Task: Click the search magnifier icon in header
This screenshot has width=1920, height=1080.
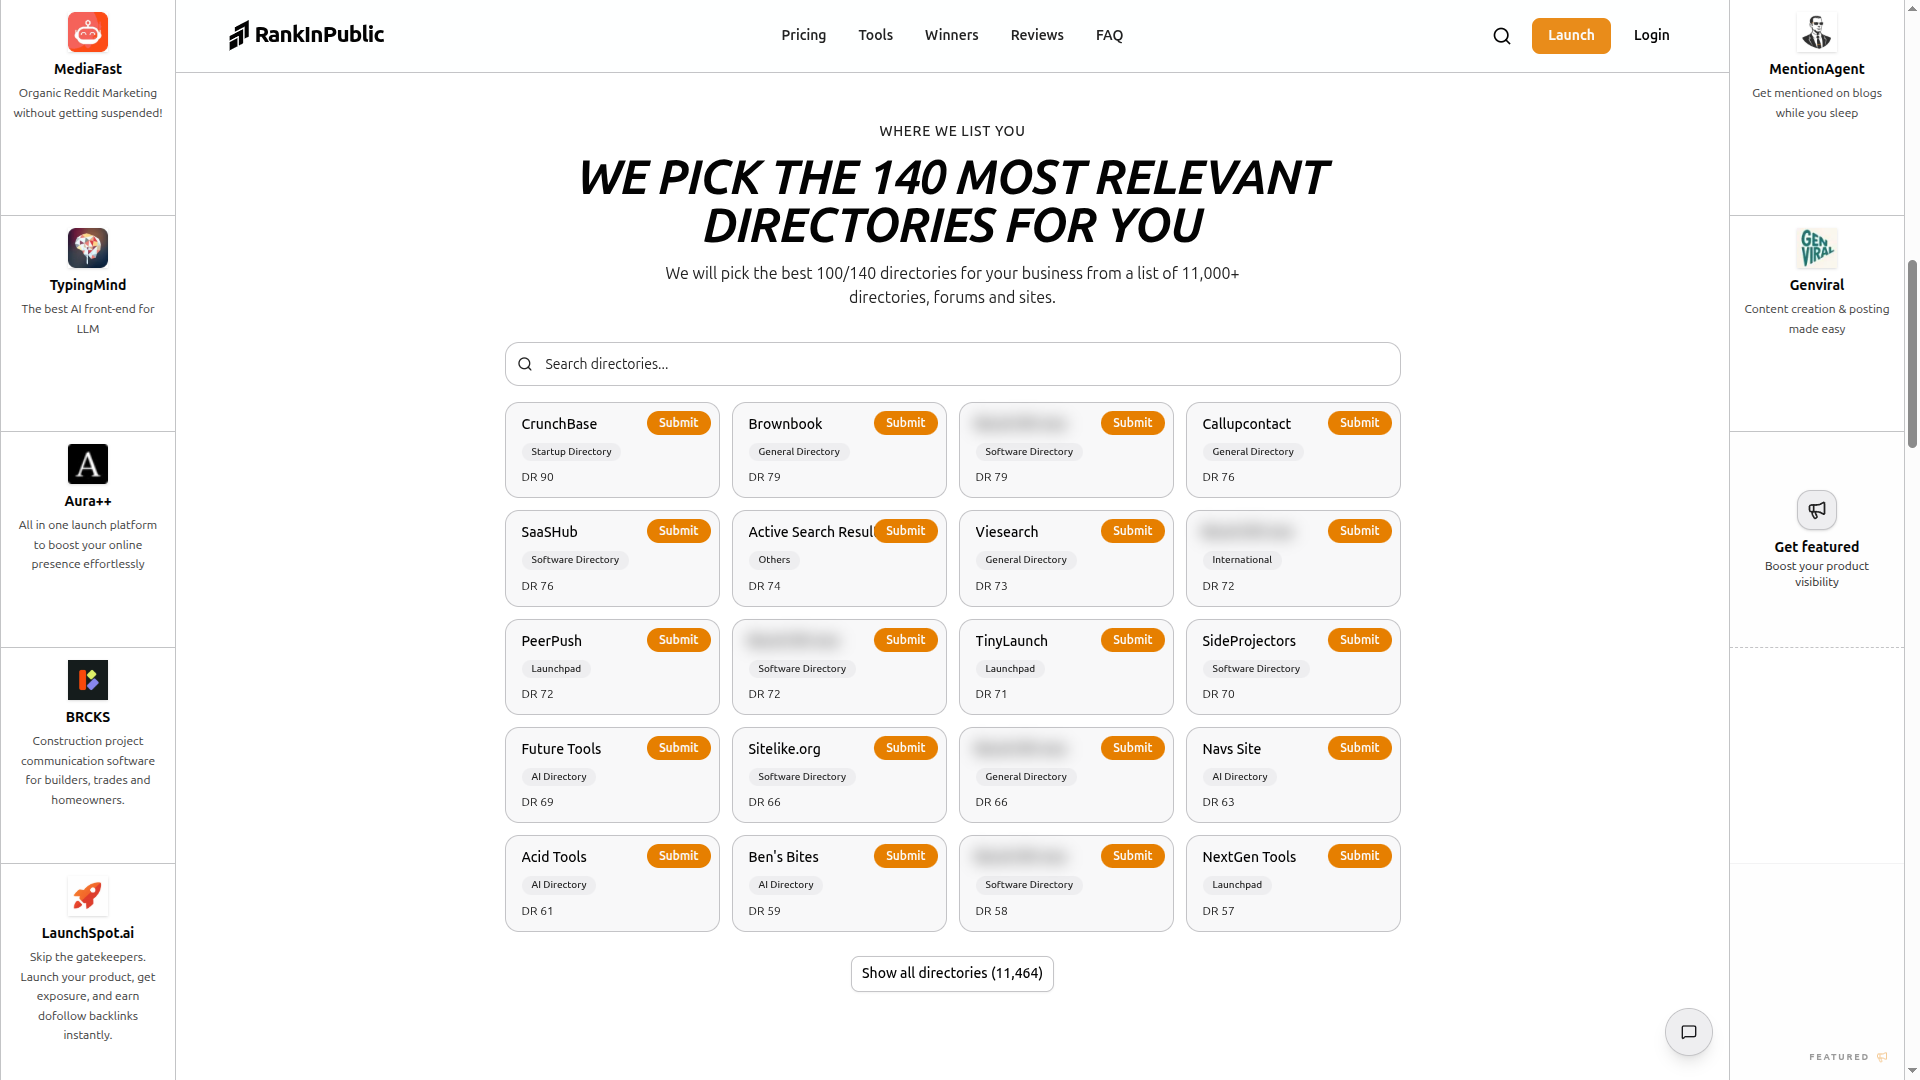Action: pos(1501,36)
